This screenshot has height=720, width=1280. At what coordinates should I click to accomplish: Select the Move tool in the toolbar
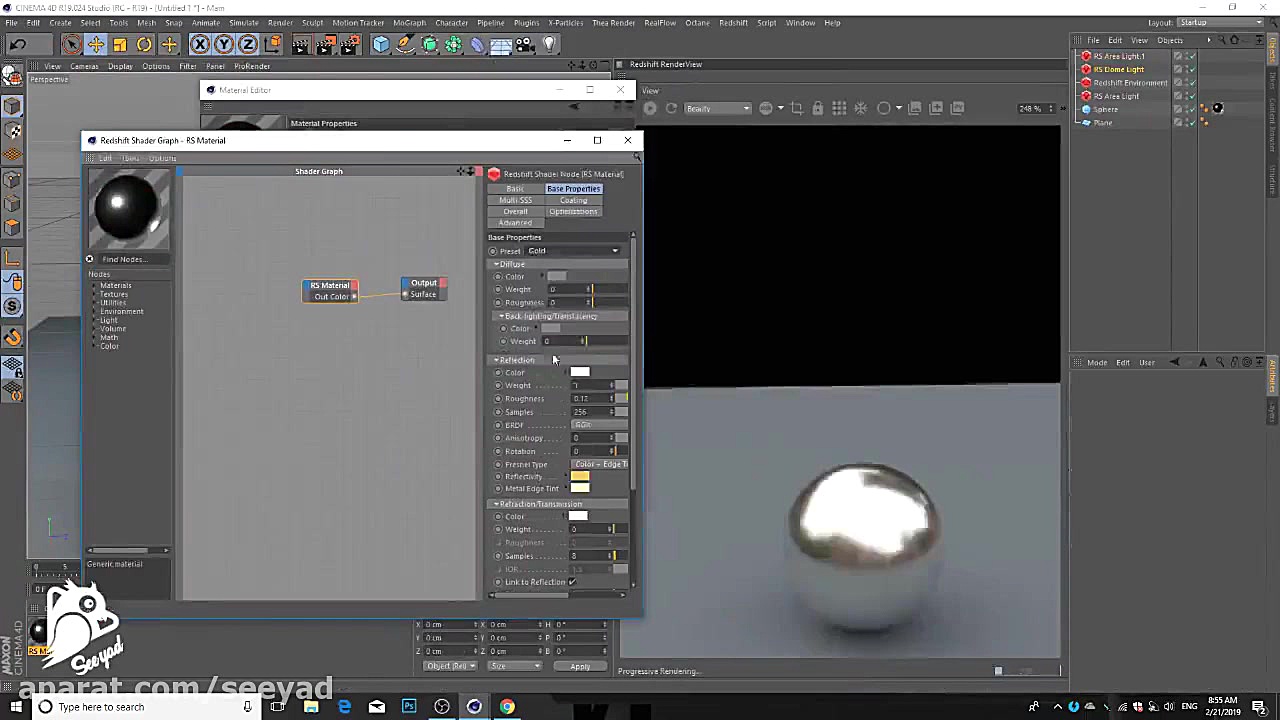coord(96,44)
